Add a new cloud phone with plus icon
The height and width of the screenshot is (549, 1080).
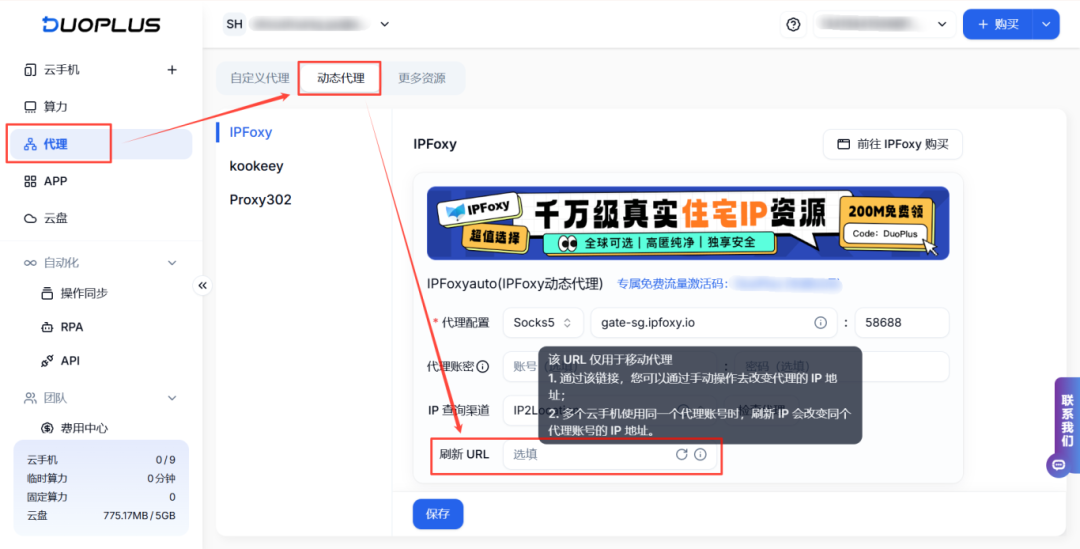172,70
